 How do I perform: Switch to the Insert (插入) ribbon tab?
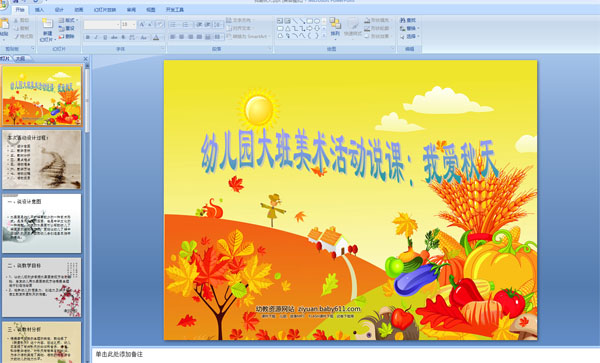pyautogui.click(x=39, y=10)
